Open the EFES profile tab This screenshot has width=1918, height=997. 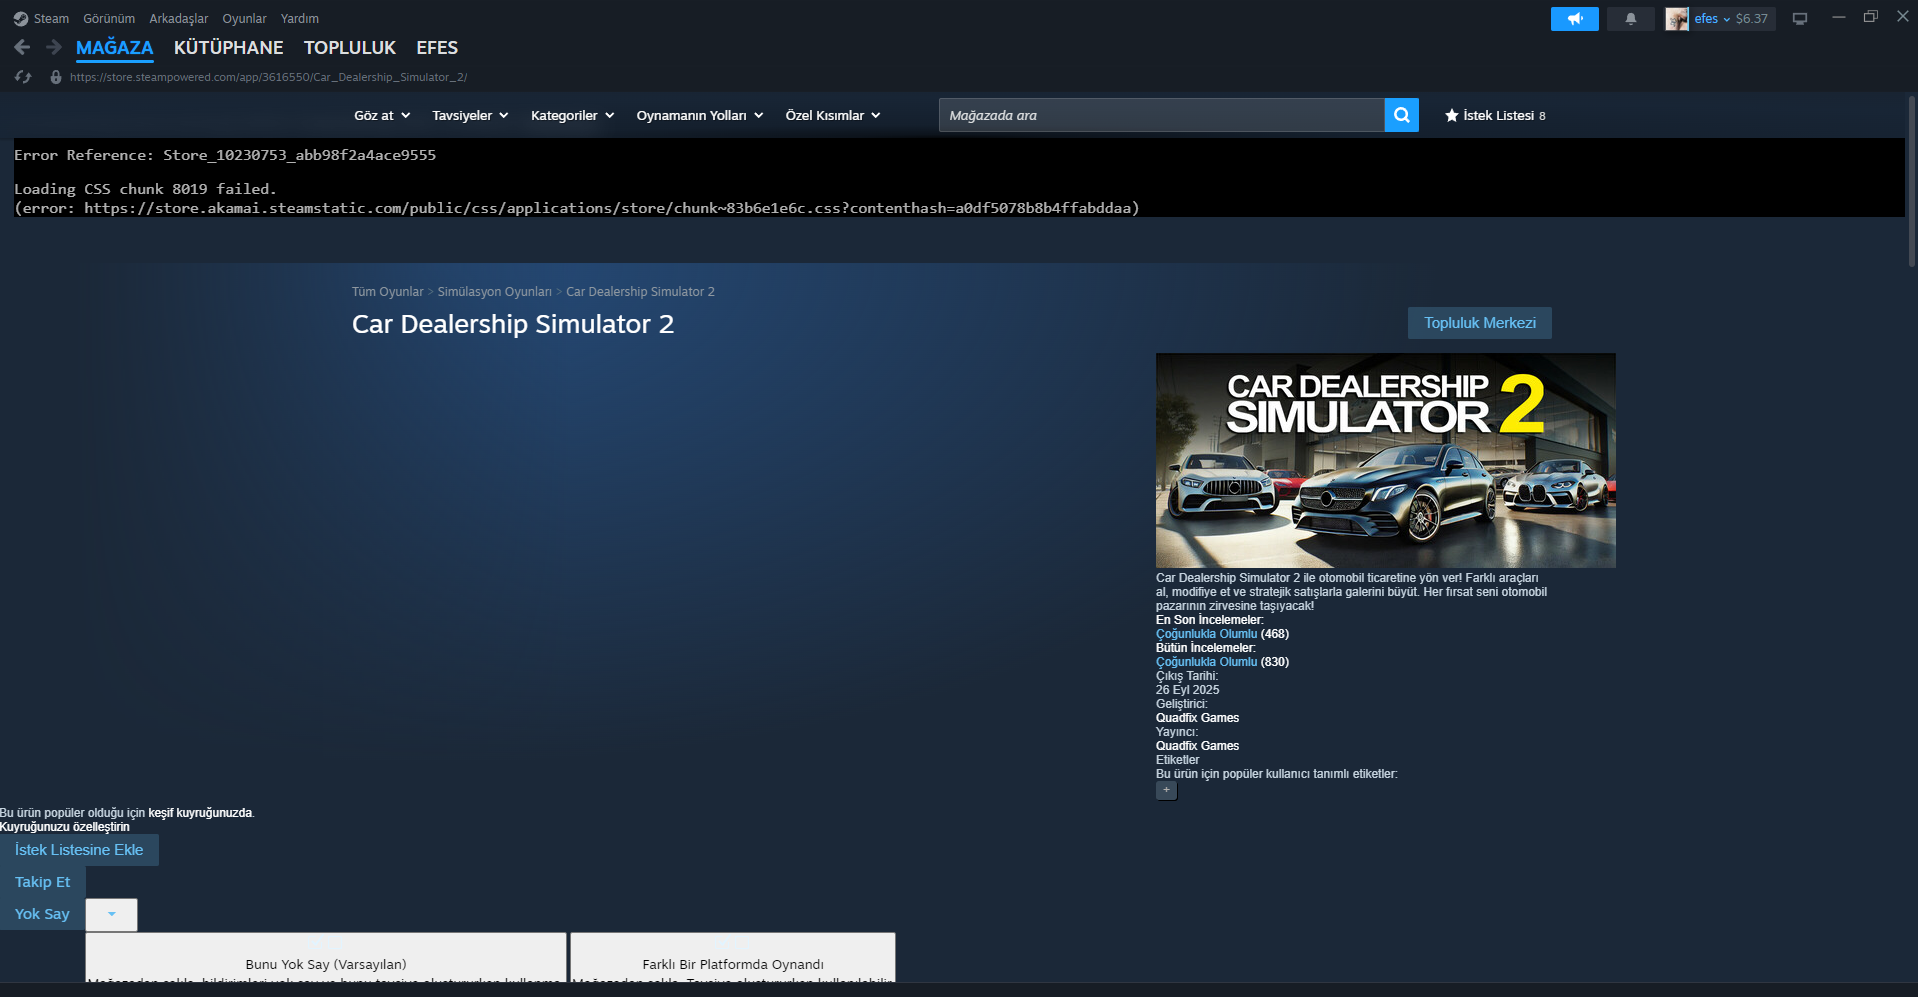click(437, 48)
